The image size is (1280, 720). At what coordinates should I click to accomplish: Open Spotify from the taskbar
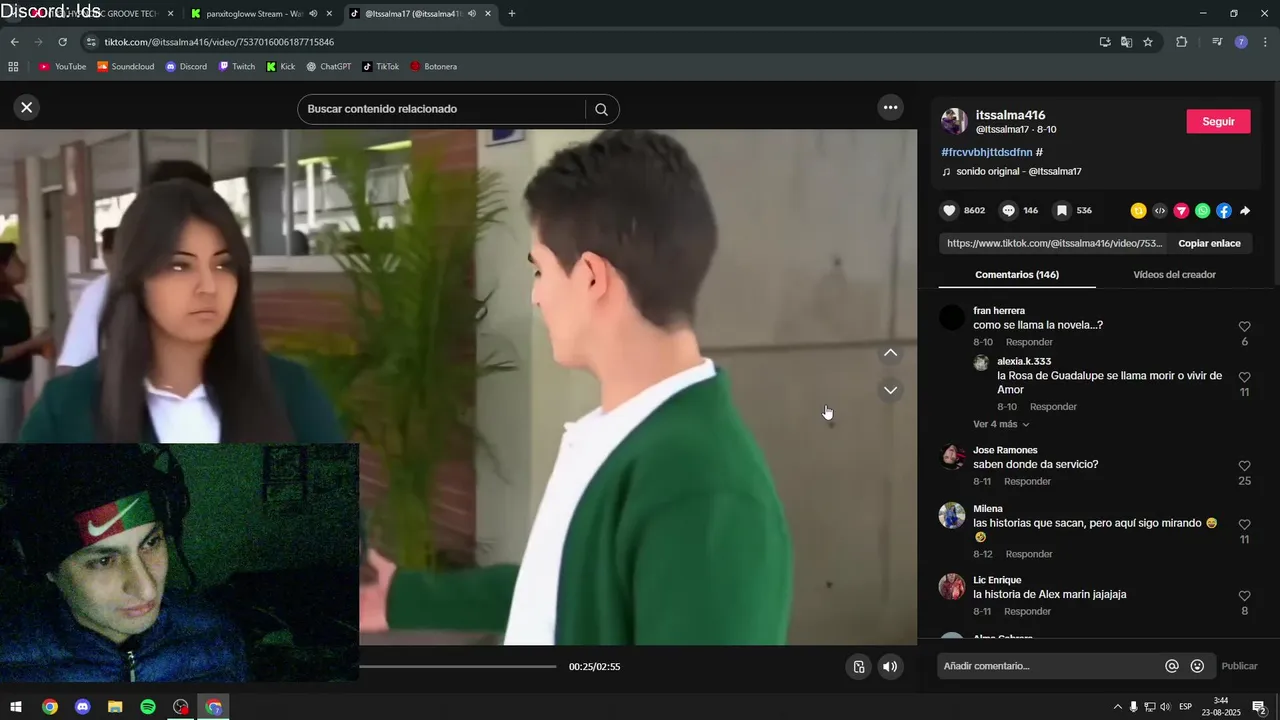[x=148, y=707]
